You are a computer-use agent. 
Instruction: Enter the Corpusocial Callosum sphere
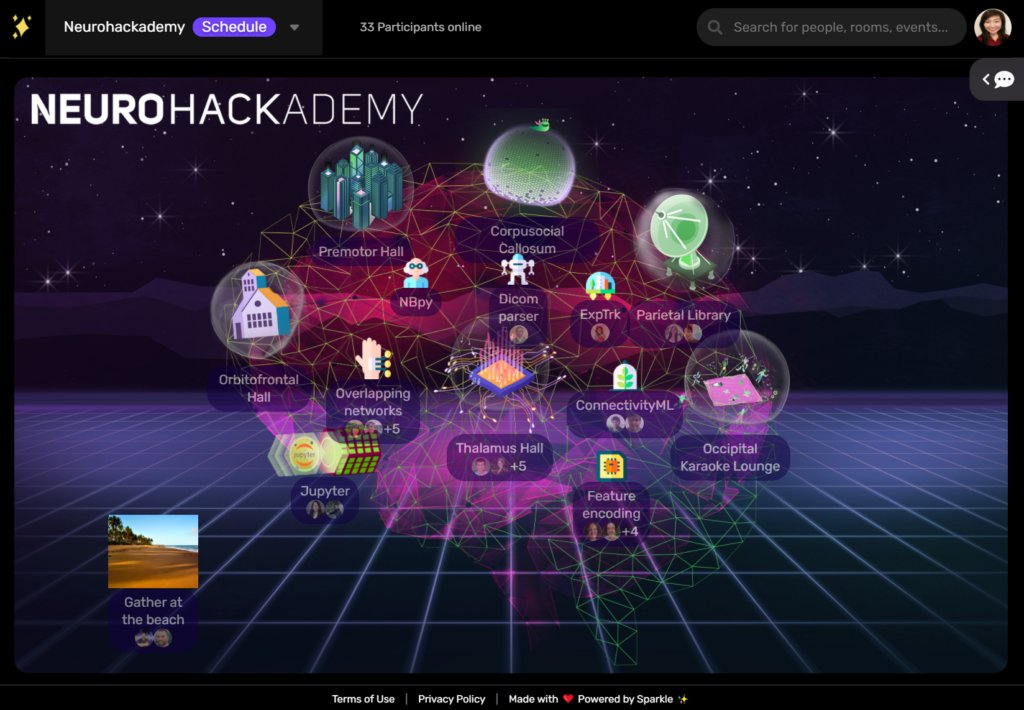(527, 168)
